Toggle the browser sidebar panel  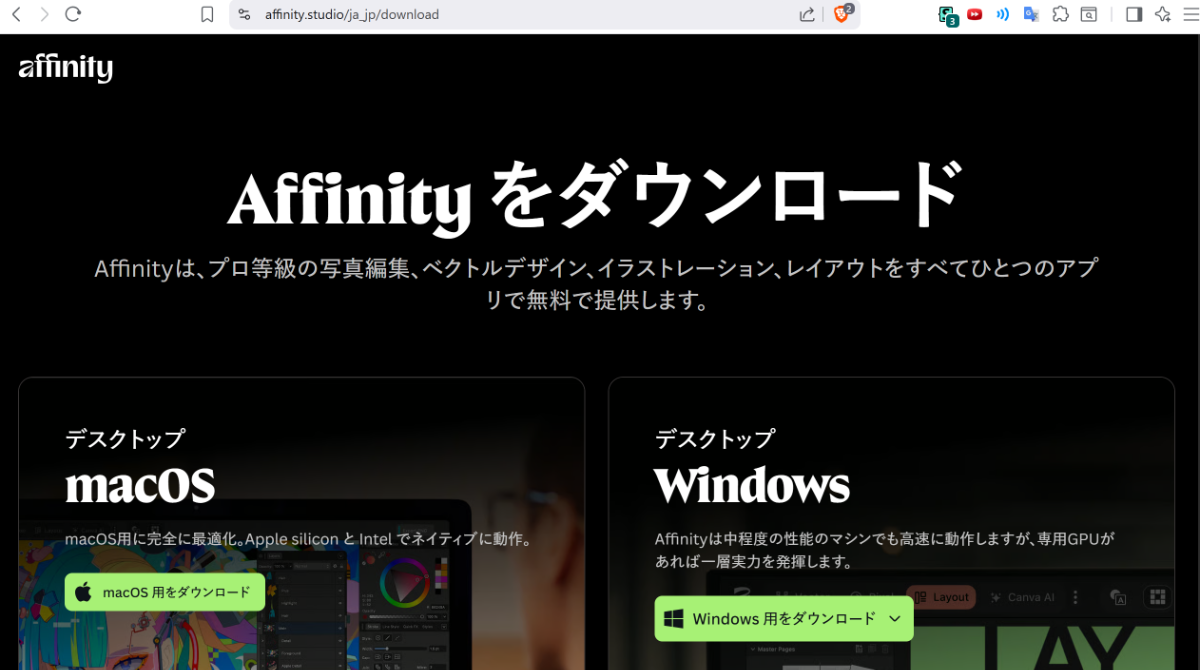[1134, 14]
